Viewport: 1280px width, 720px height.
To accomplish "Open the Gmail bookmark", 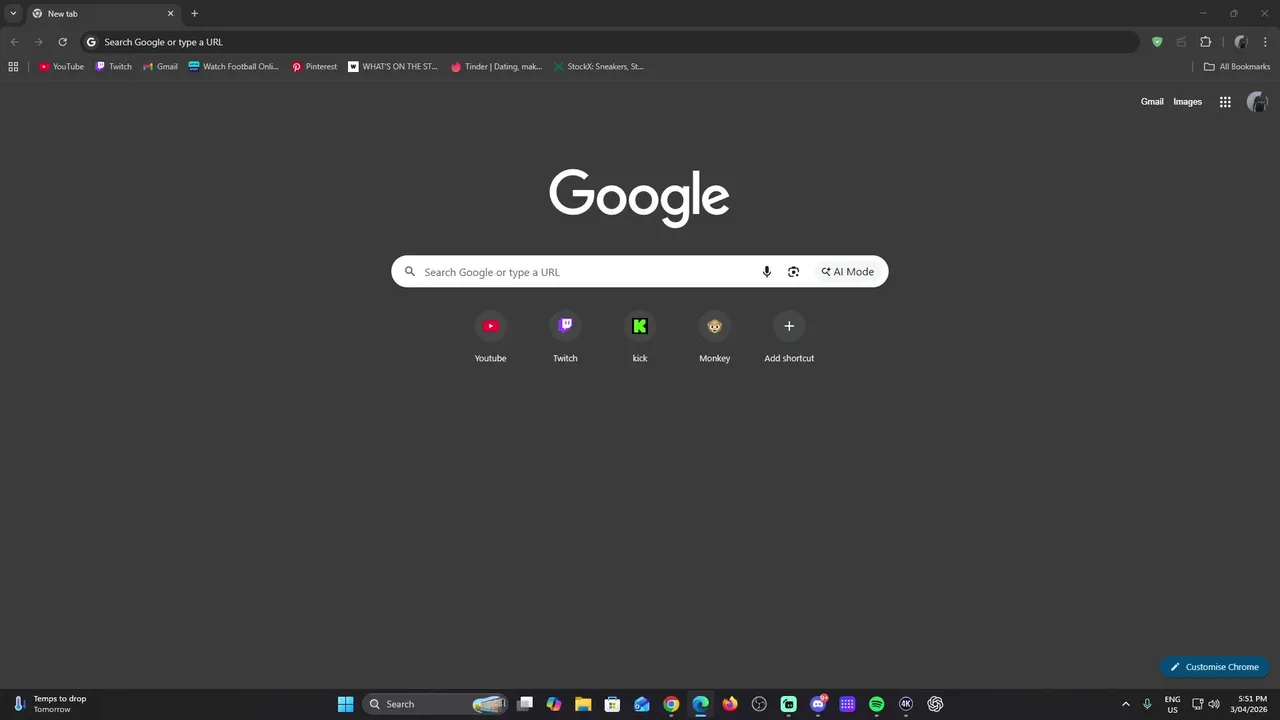I will 160,67.
